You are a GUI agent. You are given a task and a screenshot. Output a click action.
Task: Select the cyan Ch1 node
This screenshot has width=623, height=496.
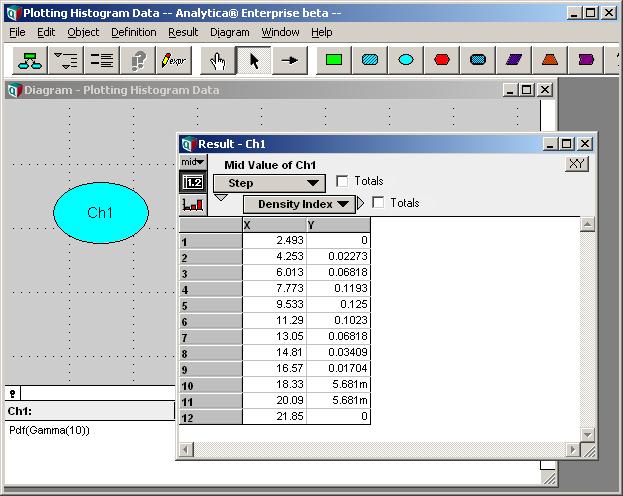(101, 213)
